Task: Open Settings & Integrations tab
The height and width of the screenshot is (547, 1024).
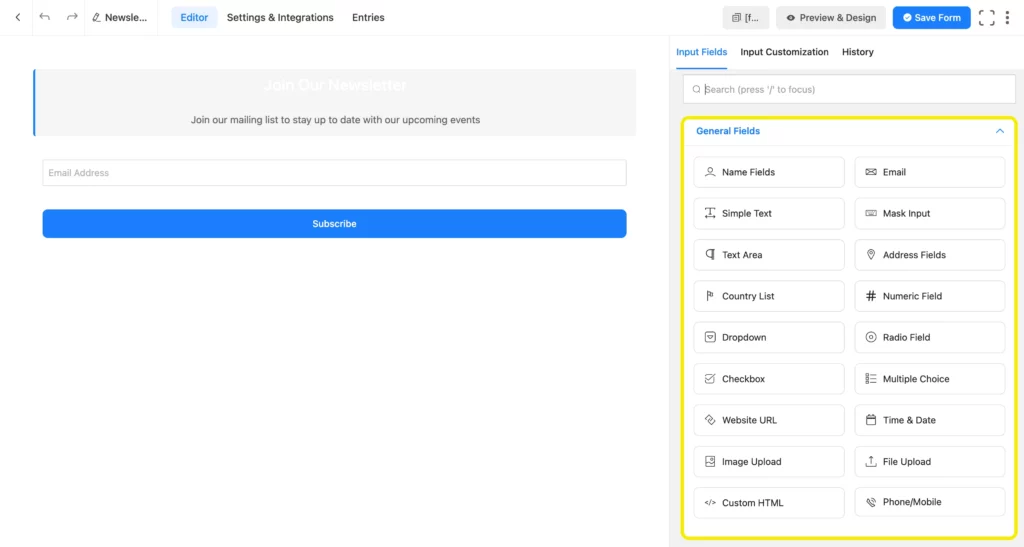Action: click(x=280, y=18)
